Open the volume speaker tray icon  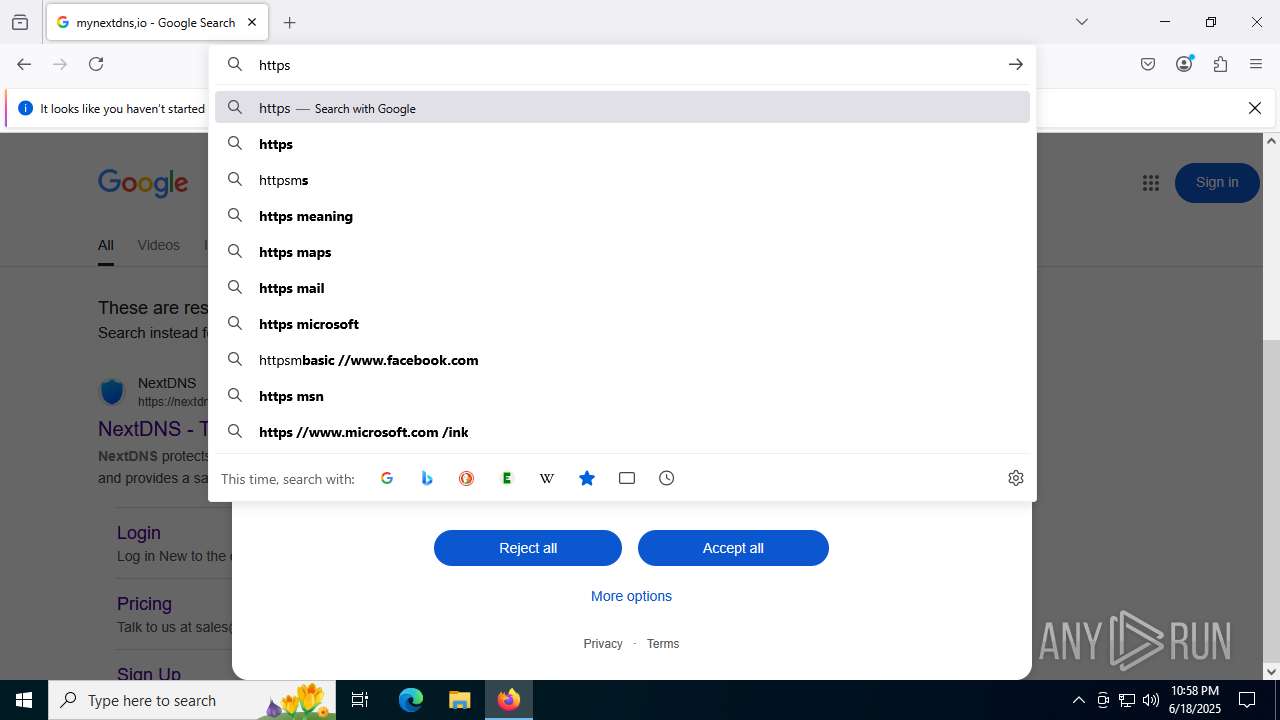(1151, 700)
